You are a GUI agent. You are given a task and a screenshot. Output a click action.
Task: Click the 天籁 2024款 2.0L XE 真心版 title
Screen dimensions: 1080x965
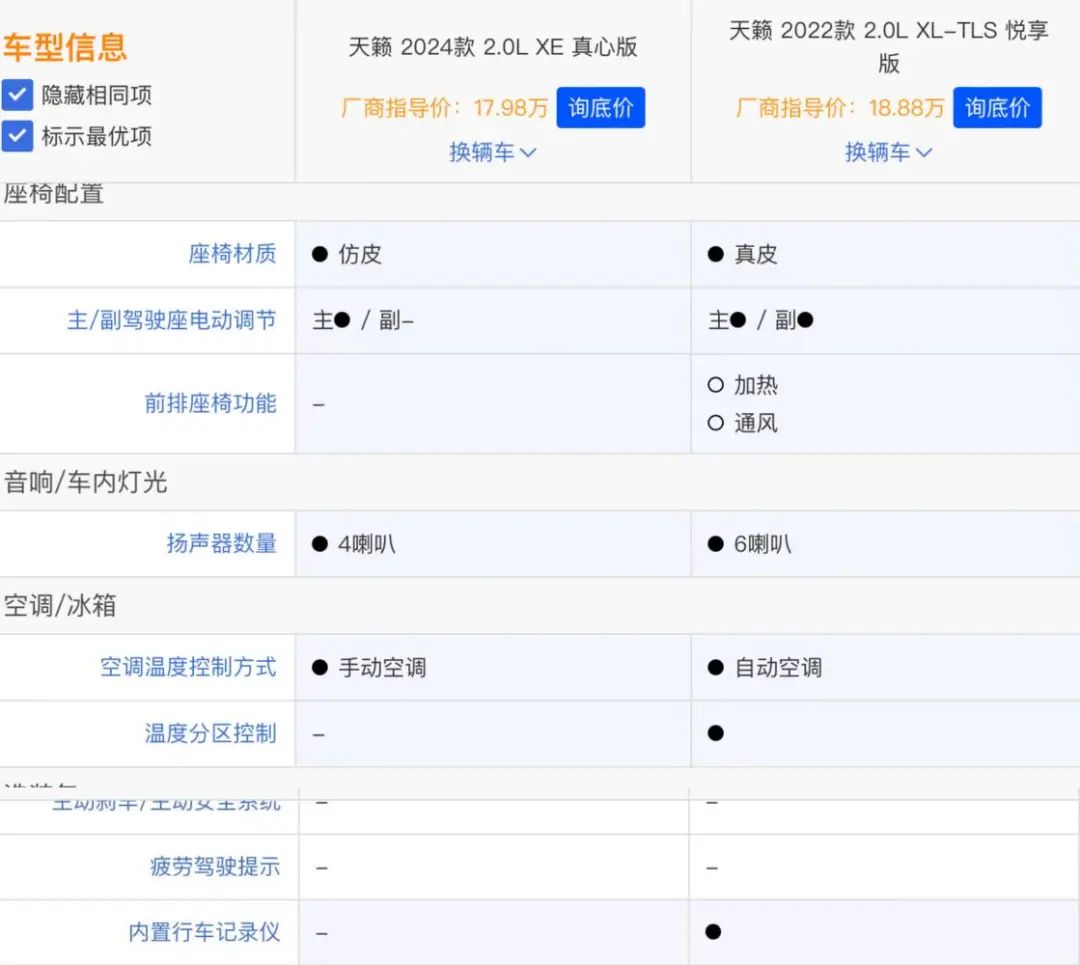click(x=492, y=47)
